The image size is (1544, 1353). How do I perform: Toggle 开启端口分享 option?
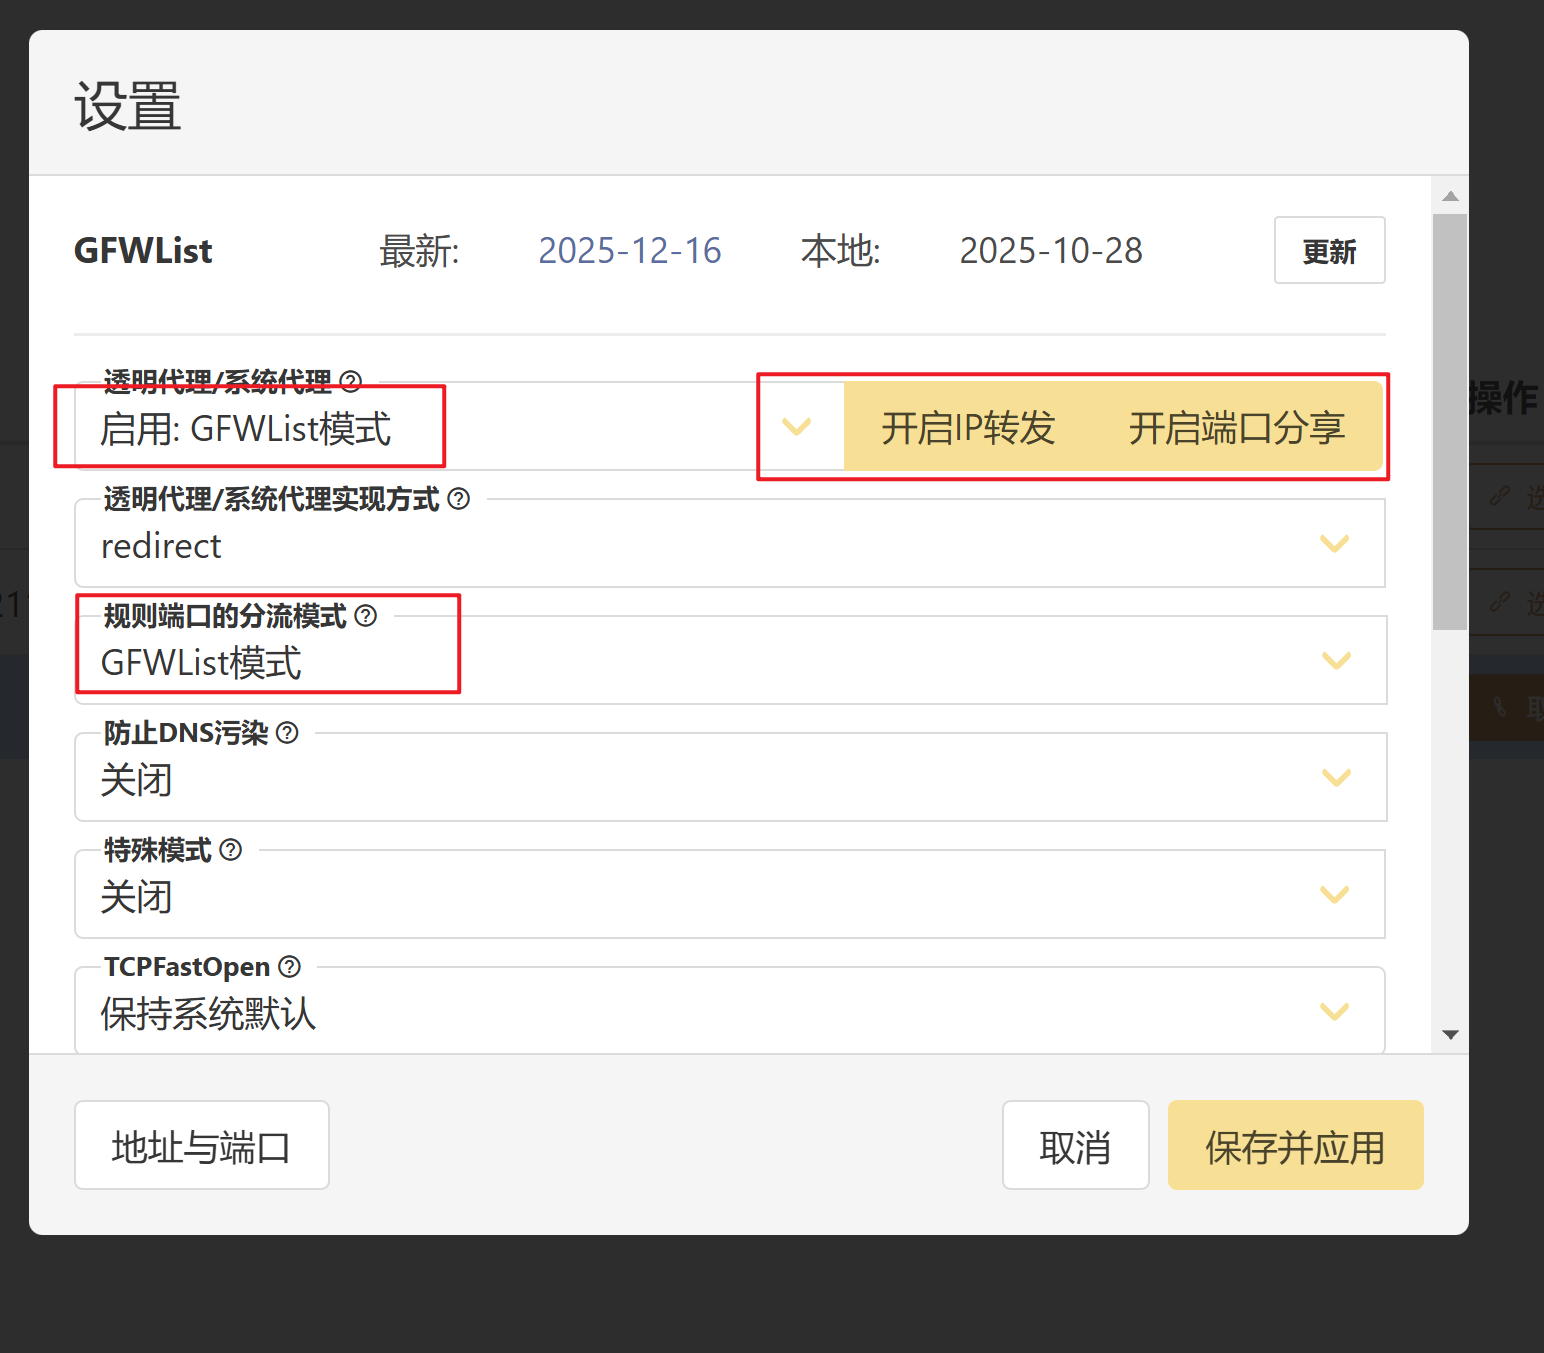click(x=1236, y=428)
